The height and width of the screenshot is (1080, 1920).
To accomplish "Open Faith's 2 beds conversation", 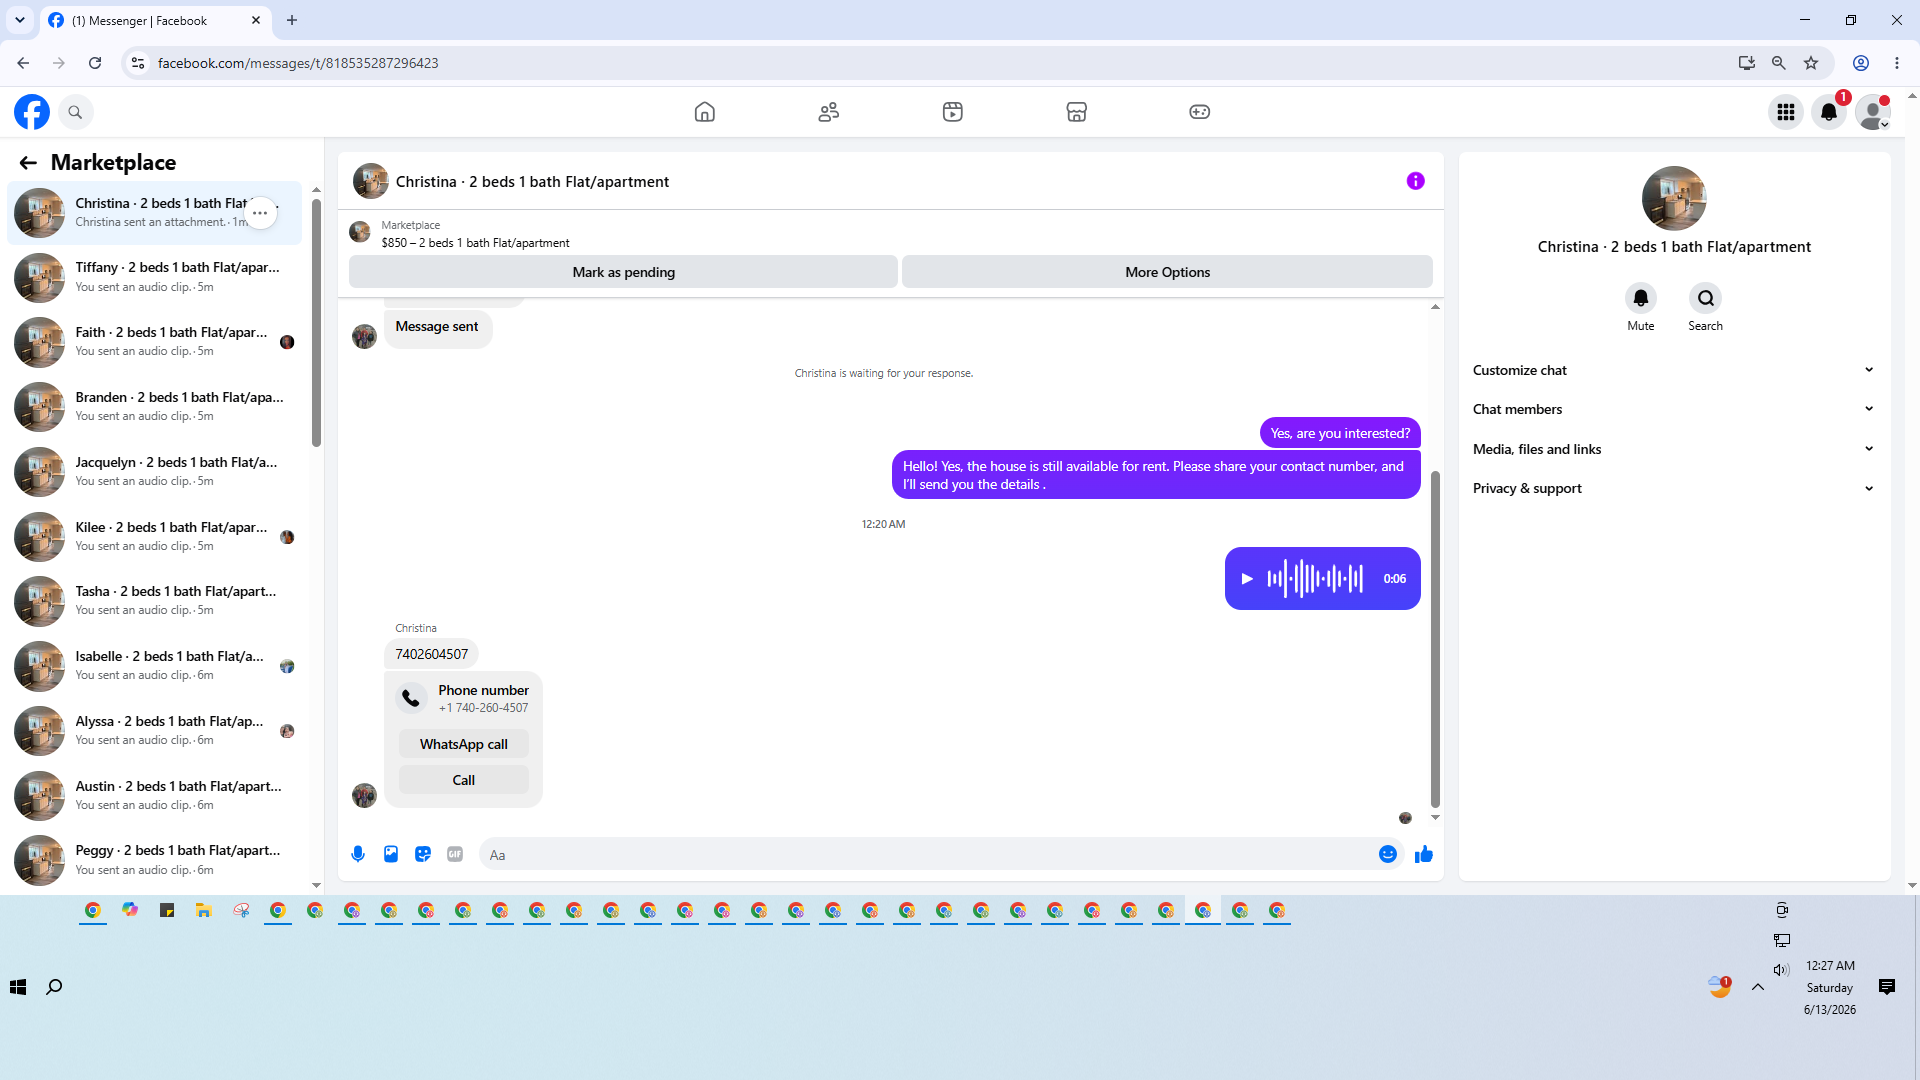I will (155, 342).
